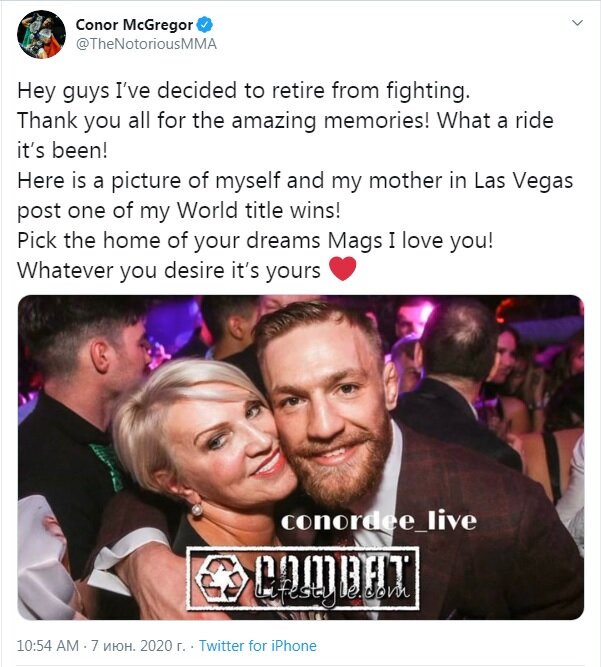Open the Twitter for iPhone source link
The image size is (601, 667).
[x=258, y=646]
